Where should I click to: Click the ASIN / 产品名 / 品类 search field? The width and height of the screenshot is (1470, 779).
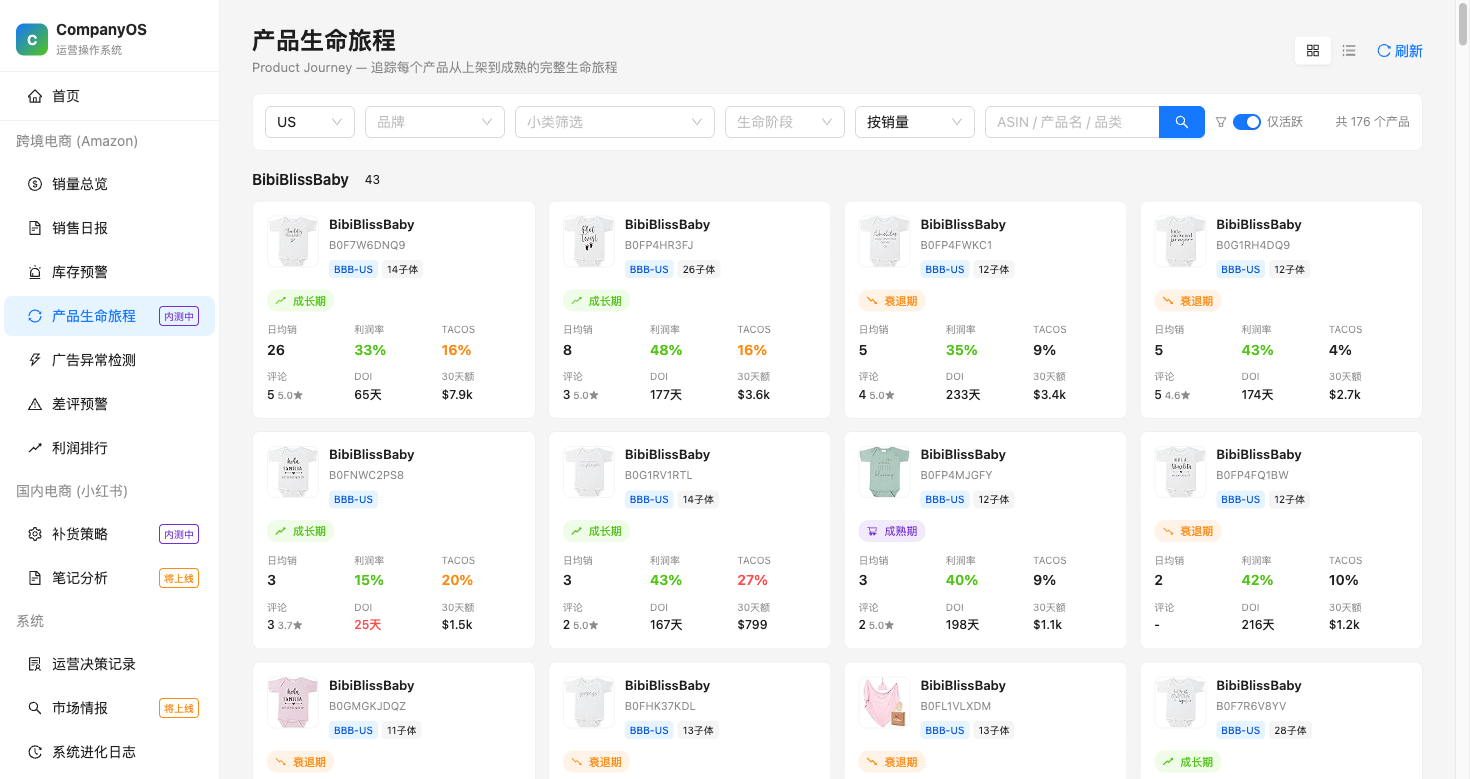coord(1072,122)
